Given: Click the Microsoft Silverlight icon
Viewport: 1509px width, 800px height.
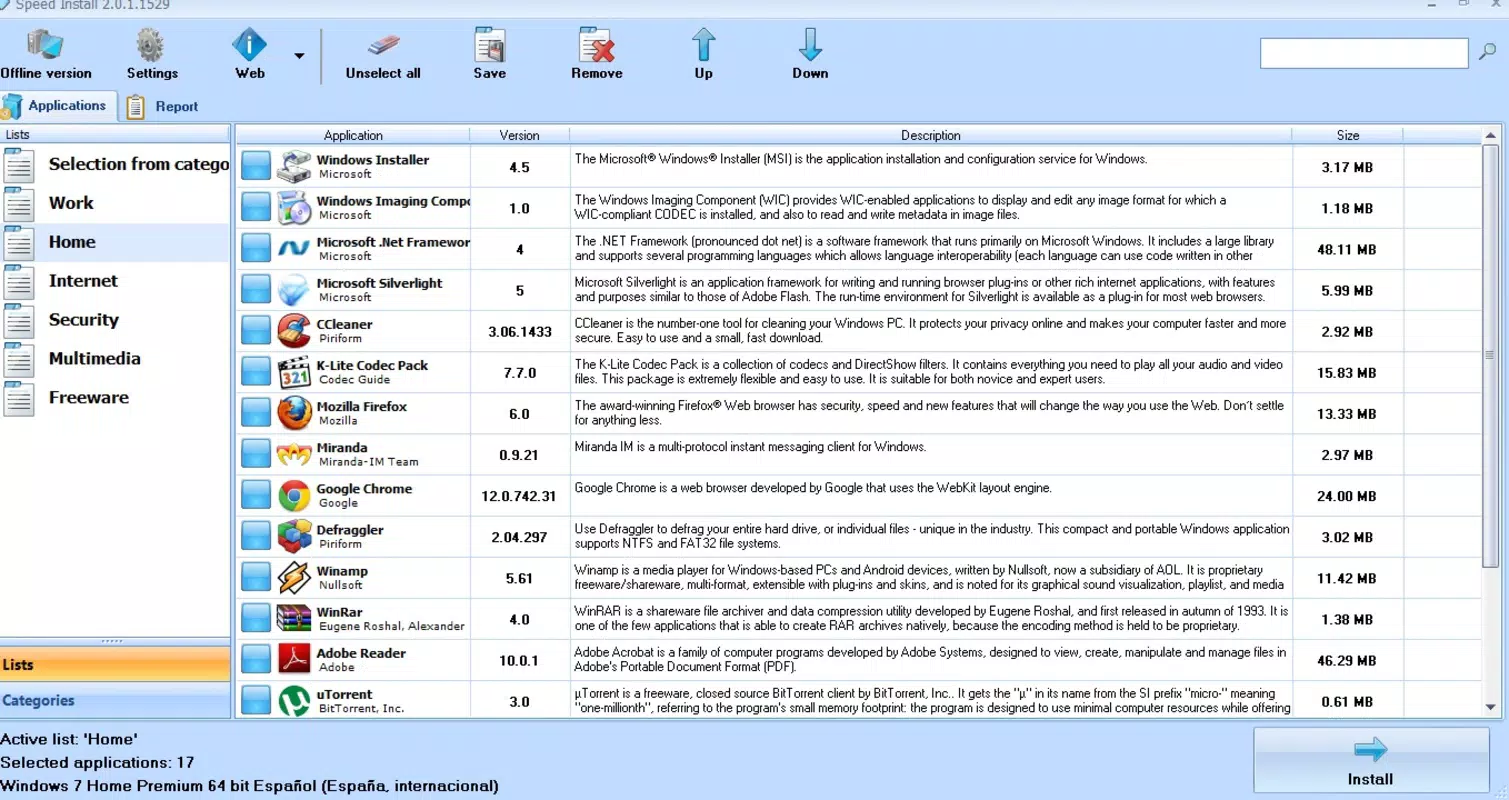Looking at the screenshot, I should coord(294,290).
